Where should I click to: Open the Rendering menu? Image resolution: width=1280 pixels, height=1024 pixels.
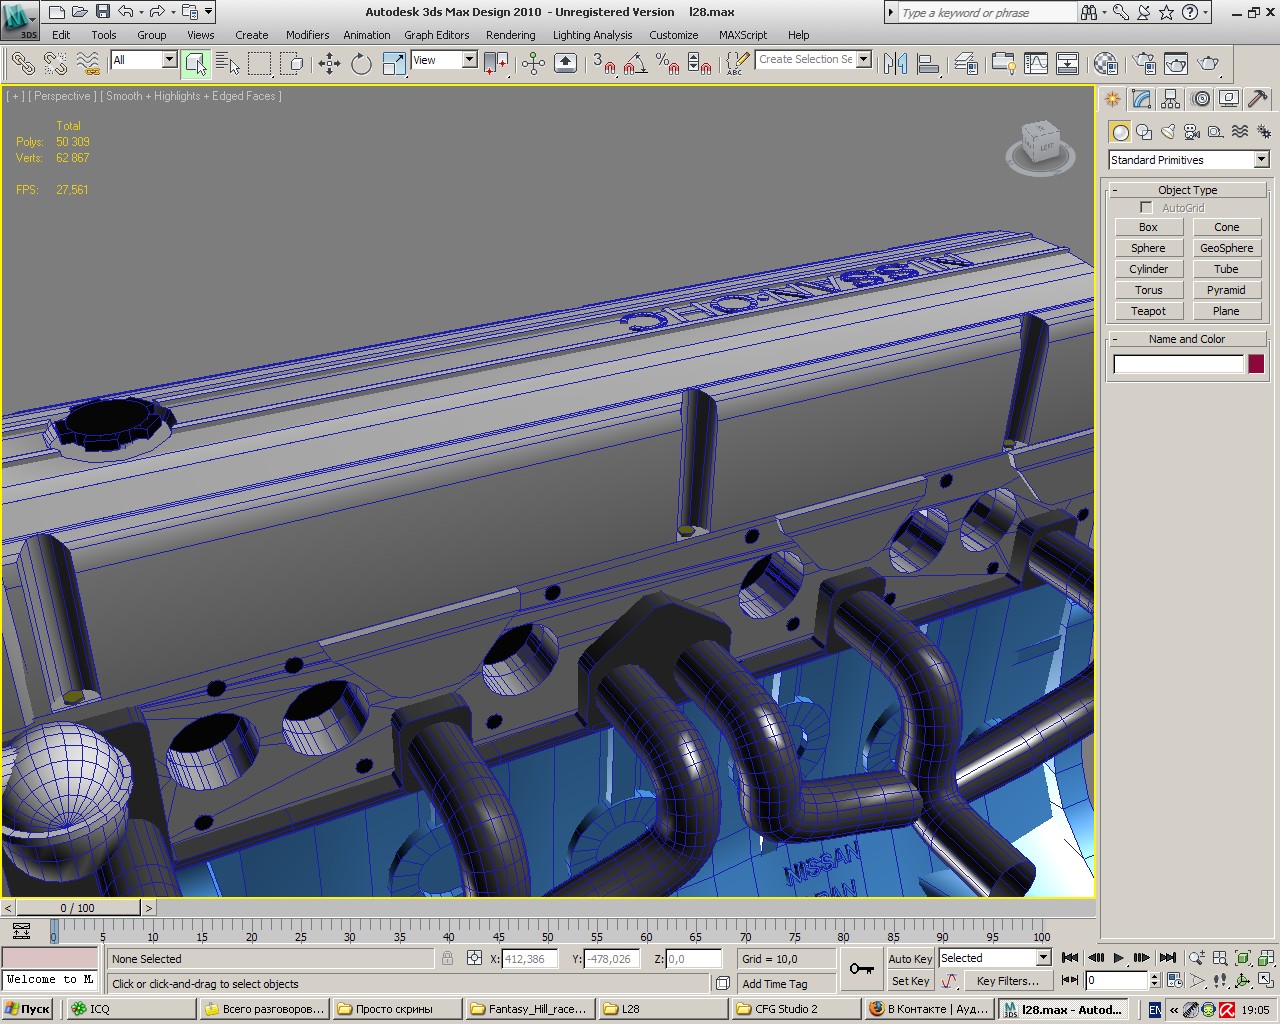511,35
